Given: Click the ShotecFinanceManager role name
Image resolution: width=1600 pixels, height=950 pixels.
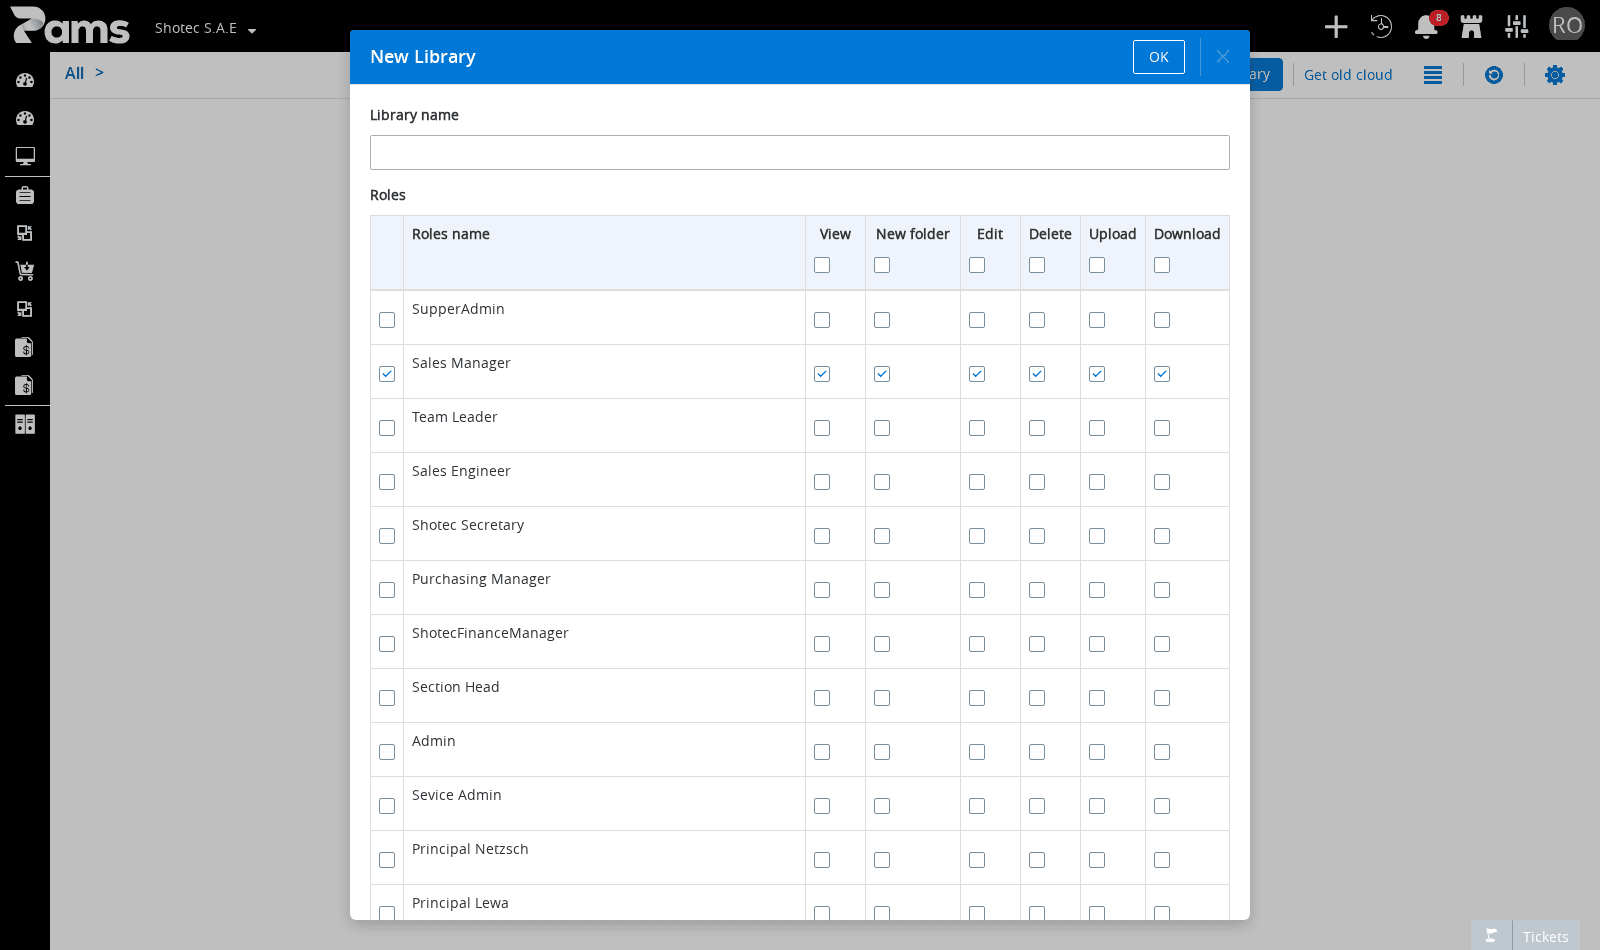Looking at the screenshot, I should point(490,633).
